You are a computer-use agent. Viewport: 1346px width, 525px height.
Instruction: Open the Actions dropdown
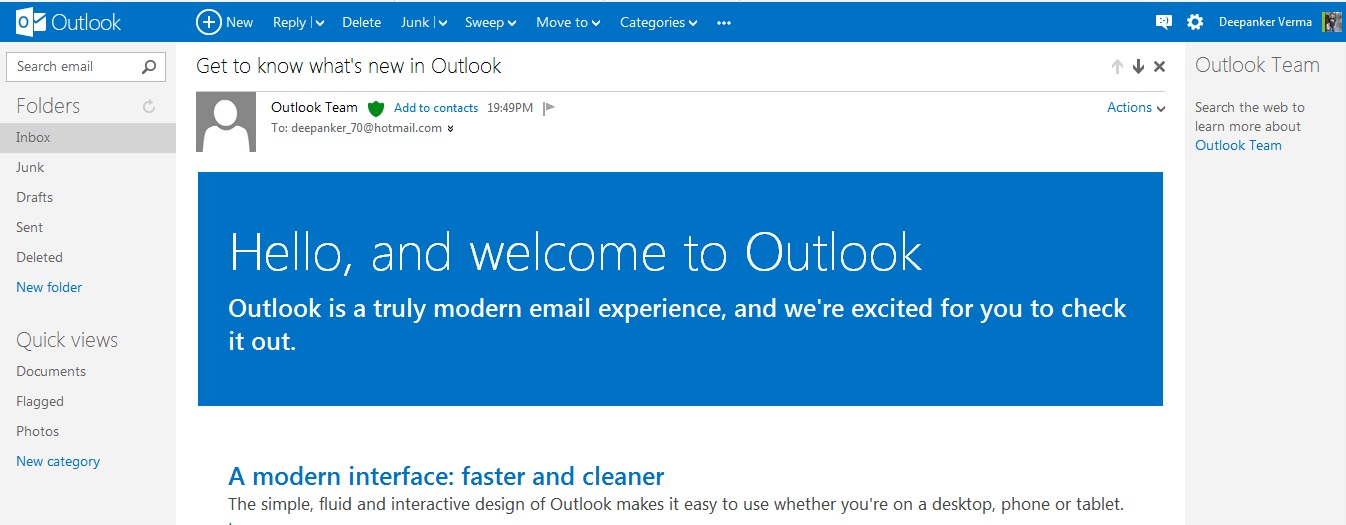tap(1136, 107)
